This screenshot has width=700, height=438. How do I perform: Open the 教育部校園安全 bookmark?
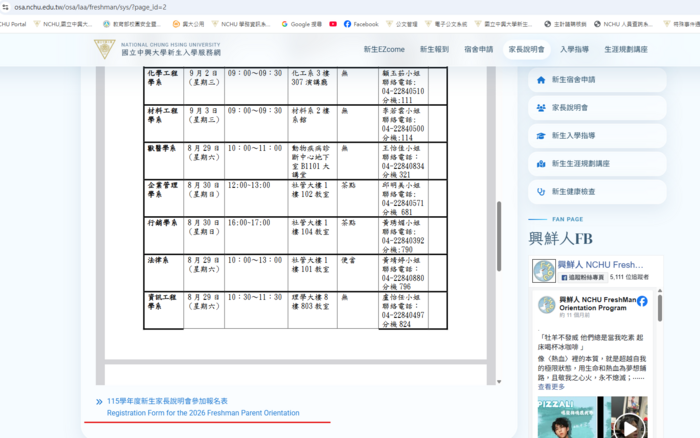point(132,24)
